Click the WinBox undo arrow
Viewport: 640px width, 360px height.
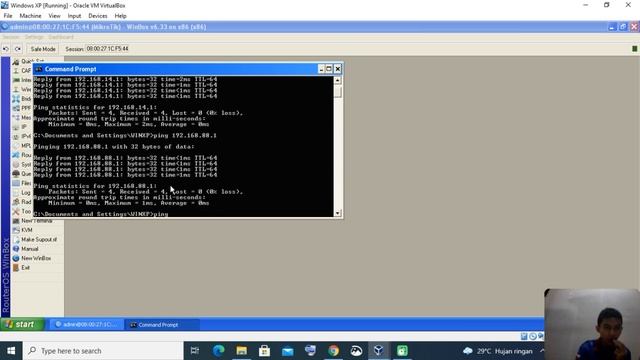[x=6, y=49]
